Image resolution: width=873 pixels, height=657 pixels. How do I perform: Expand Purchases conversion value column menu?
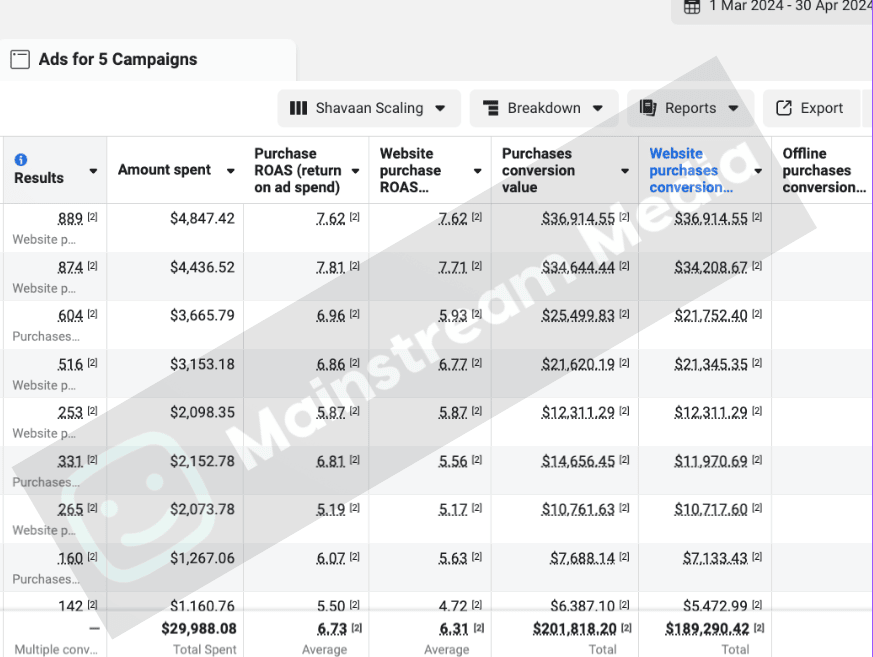pyautogui.click(x=625, y=171)
